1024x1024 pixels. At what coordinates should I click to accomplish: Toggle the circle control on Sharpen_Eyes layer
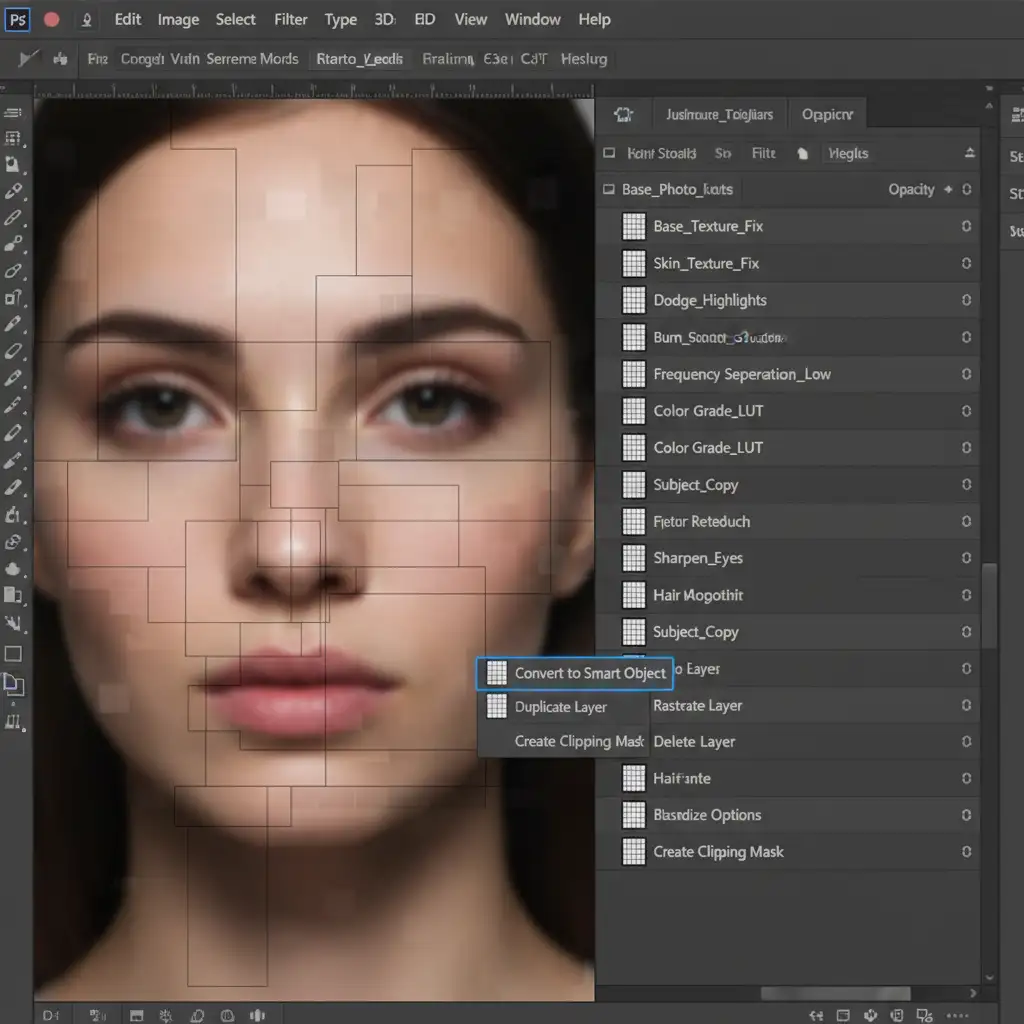point(966,558)
